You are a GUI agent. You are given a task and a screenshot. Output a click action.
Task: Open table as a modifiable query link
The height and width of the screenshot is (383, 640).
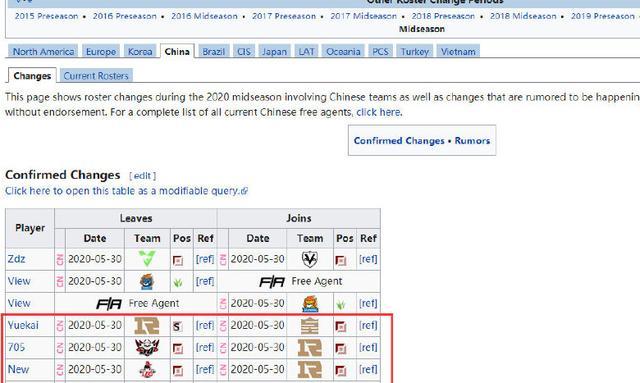tap(126, 191)
